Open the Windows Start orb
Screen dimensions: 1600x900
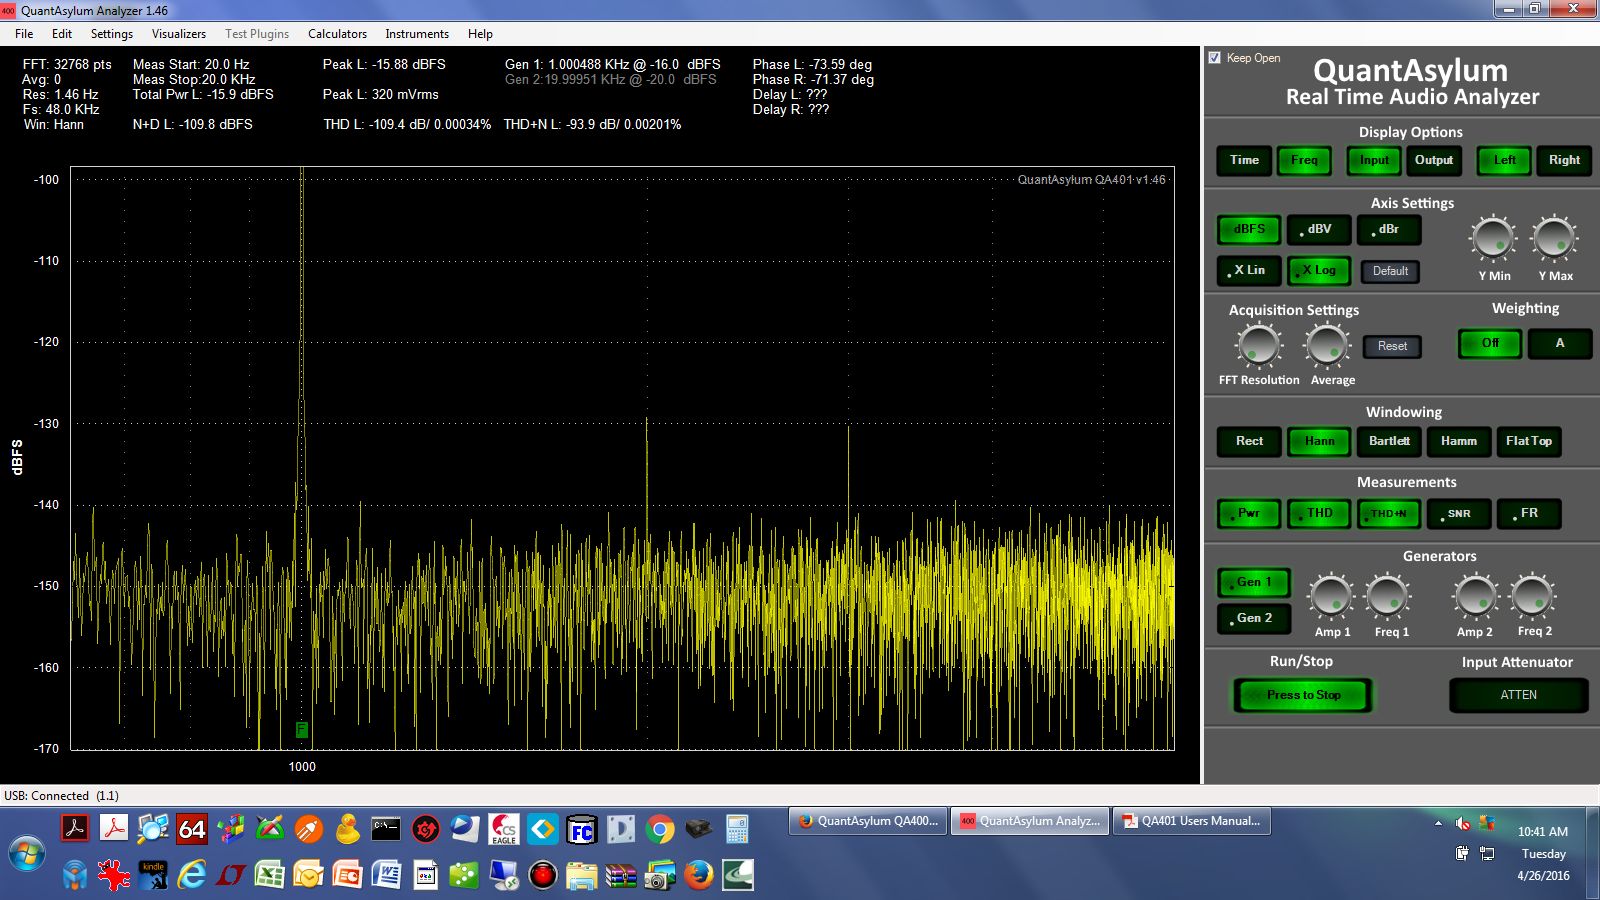click(27, 853)
